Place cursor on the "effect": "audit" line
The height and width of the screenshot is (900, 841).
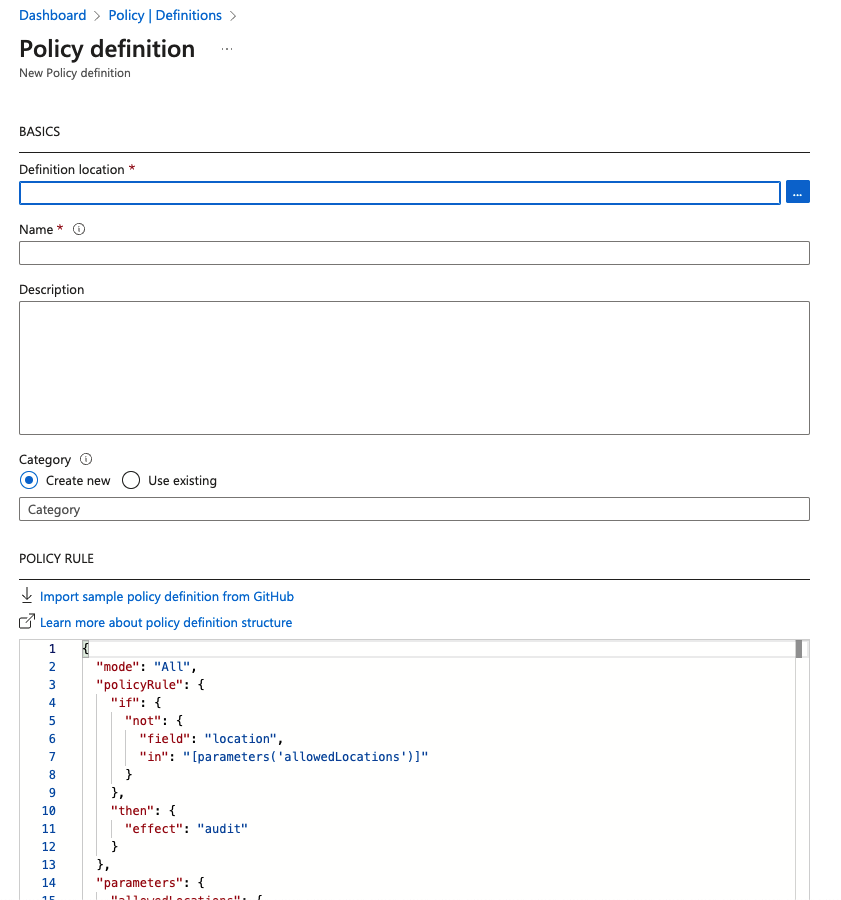click(186, 828)
